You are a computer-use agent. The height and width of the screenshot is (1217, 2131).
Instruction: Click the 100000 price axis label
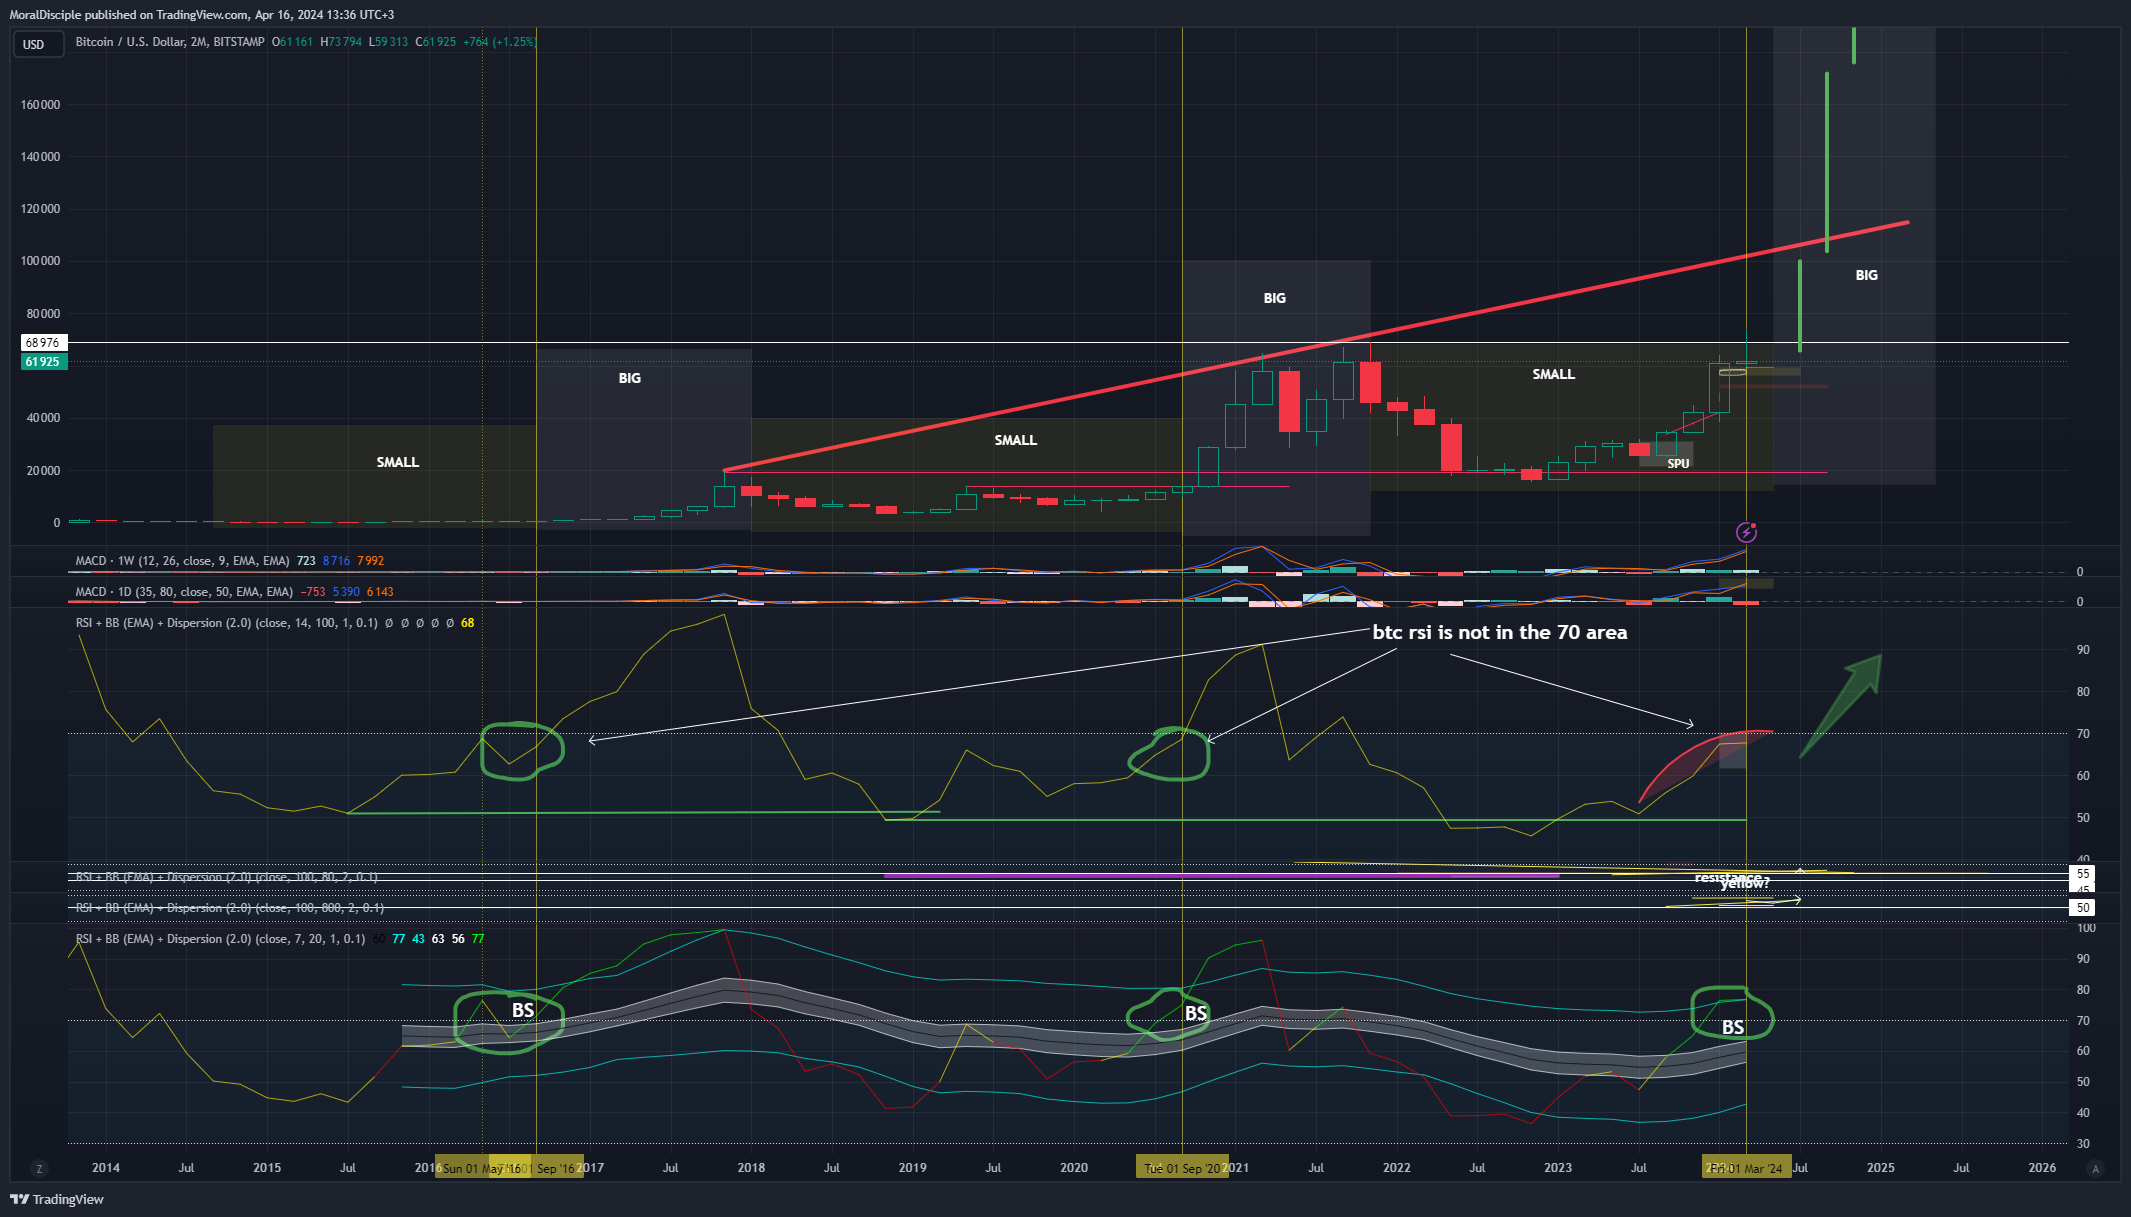(40, 261)
